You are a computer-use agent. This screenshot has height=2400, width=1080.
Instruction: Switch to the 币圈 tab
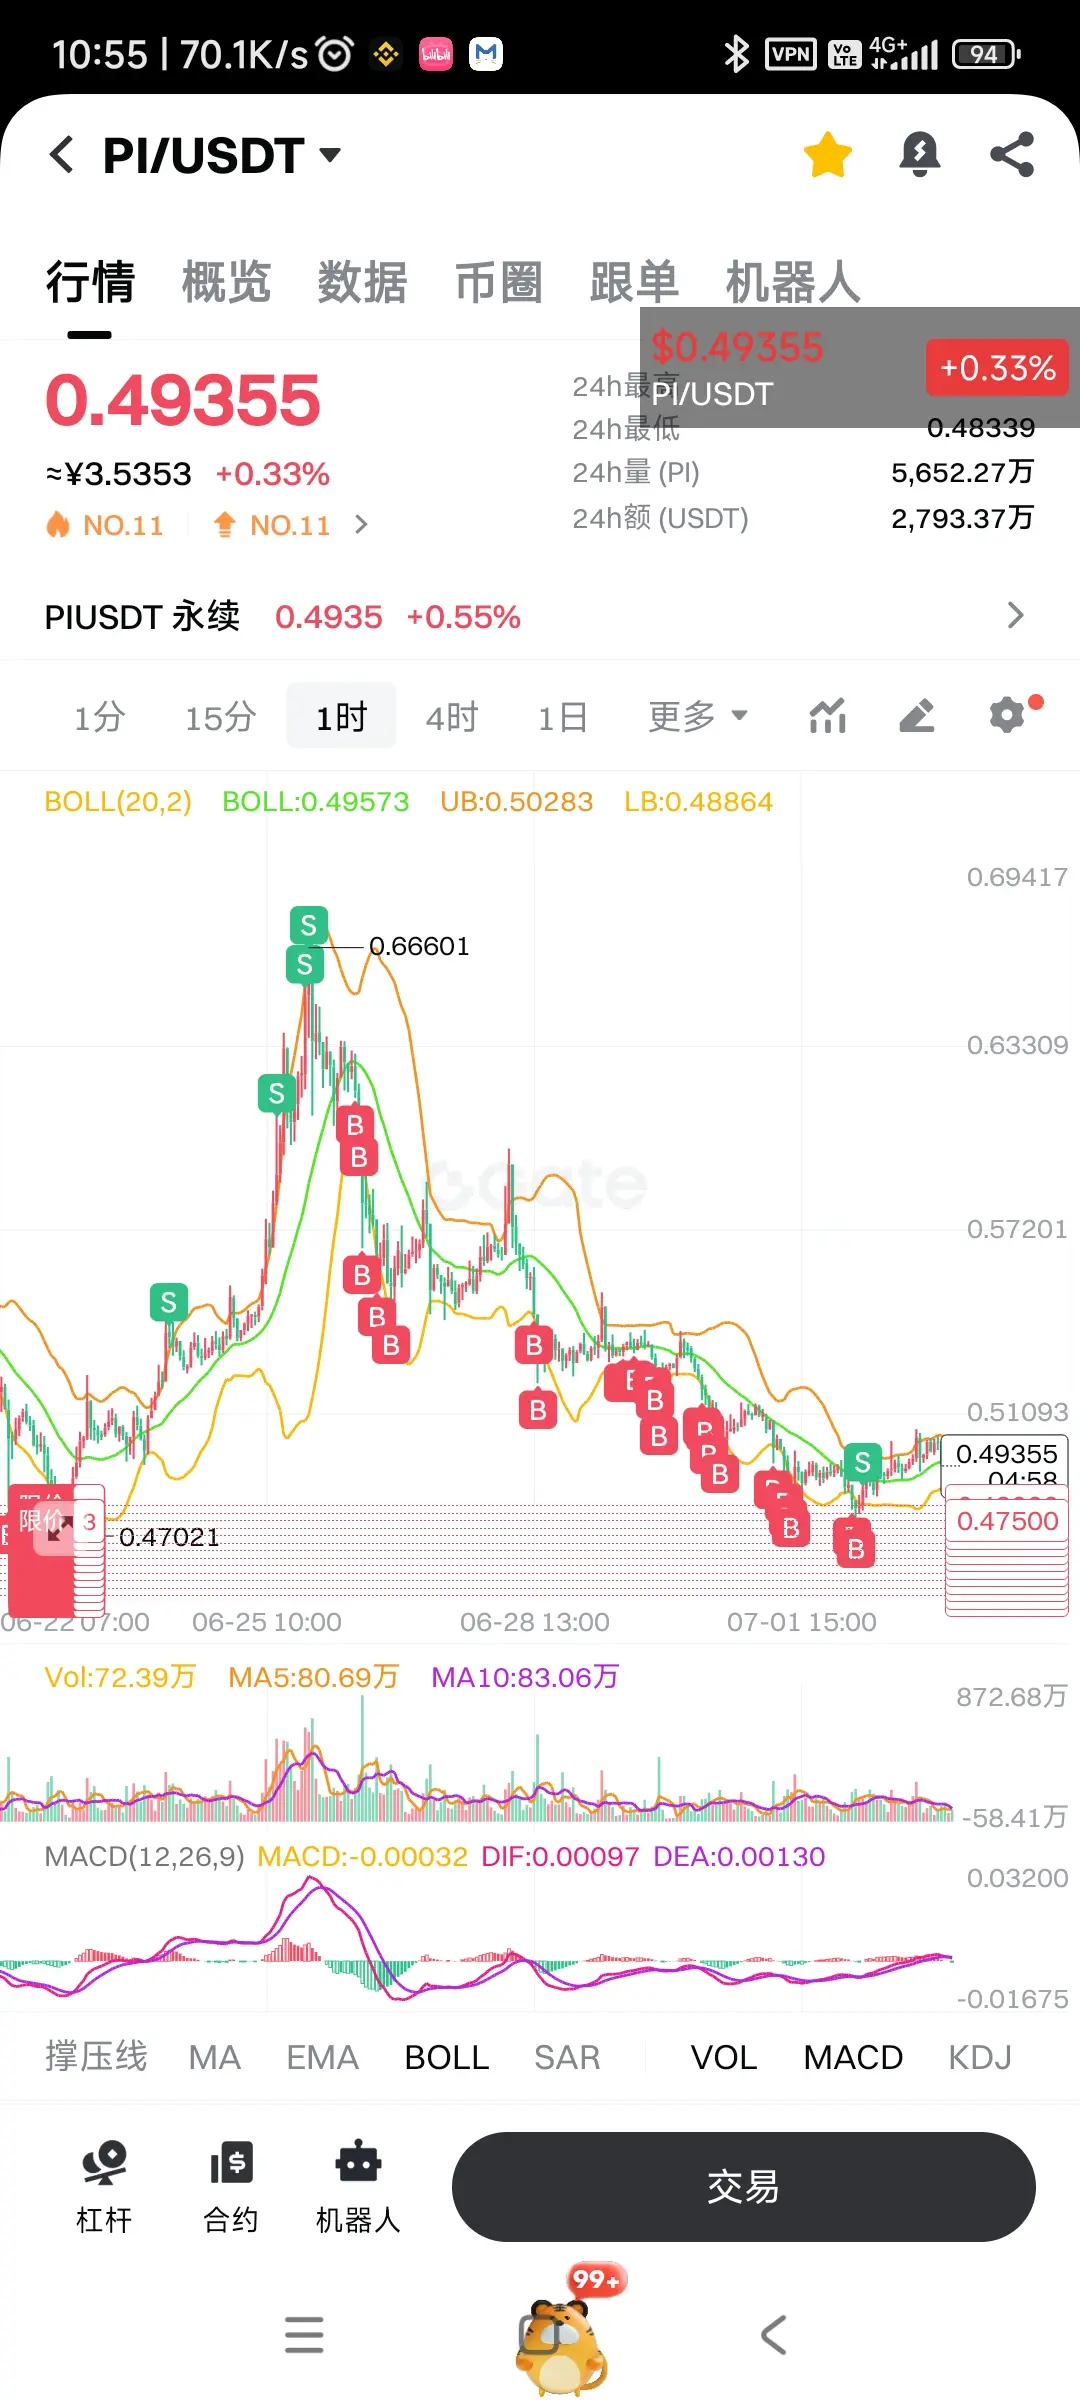(x=498, y=282)
